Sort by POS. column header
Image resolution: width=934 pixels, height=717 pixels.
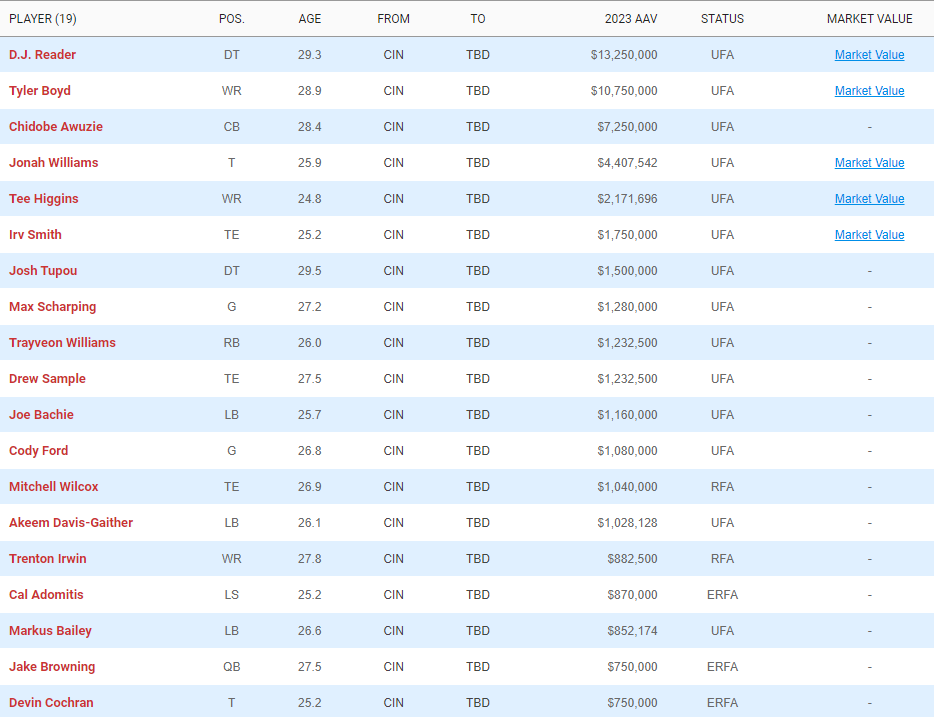[232, 19]
